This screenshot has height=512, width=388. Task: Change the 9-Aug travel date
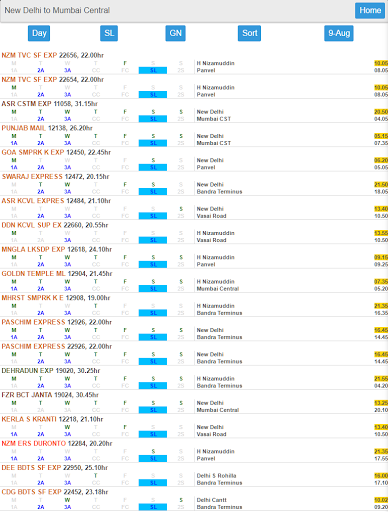pyautogui.click(x=339, y=33)
